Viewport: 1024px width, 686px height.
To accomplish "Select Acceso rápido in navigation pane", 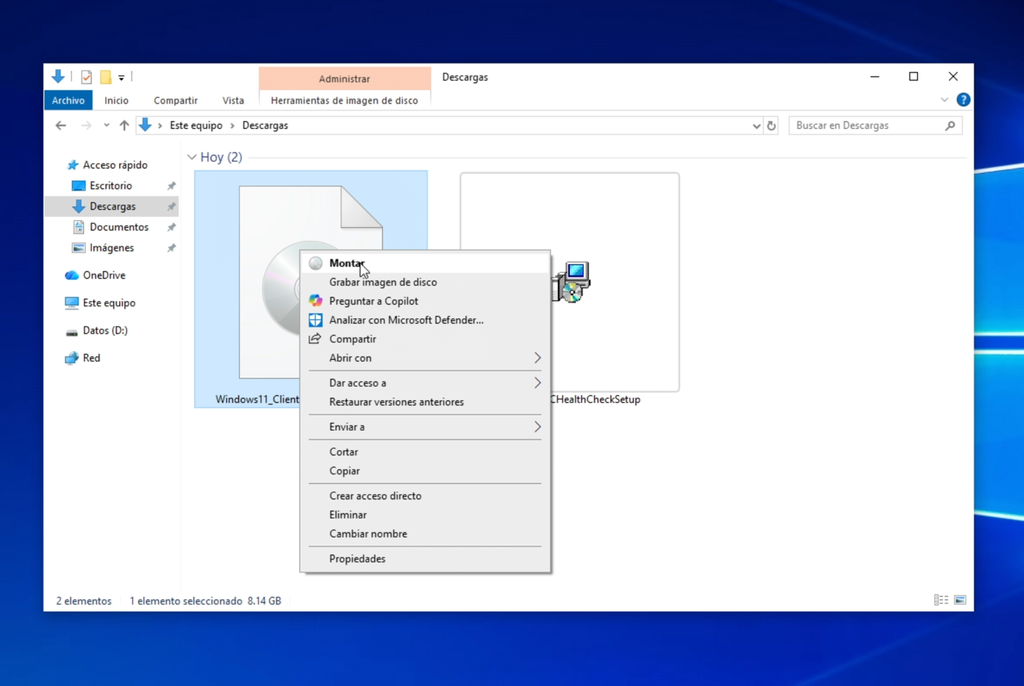I will coord(115,165).
